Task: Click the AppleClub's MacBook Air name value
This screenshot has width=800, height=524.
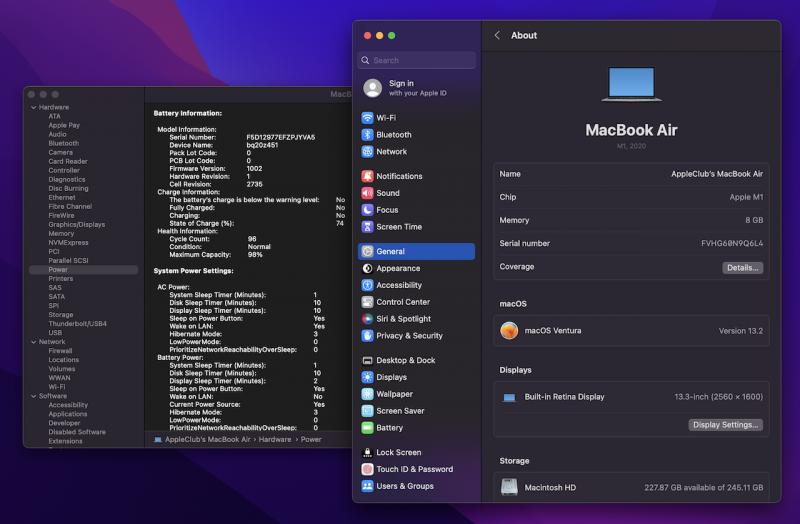Action: click(x=717, y=174)
